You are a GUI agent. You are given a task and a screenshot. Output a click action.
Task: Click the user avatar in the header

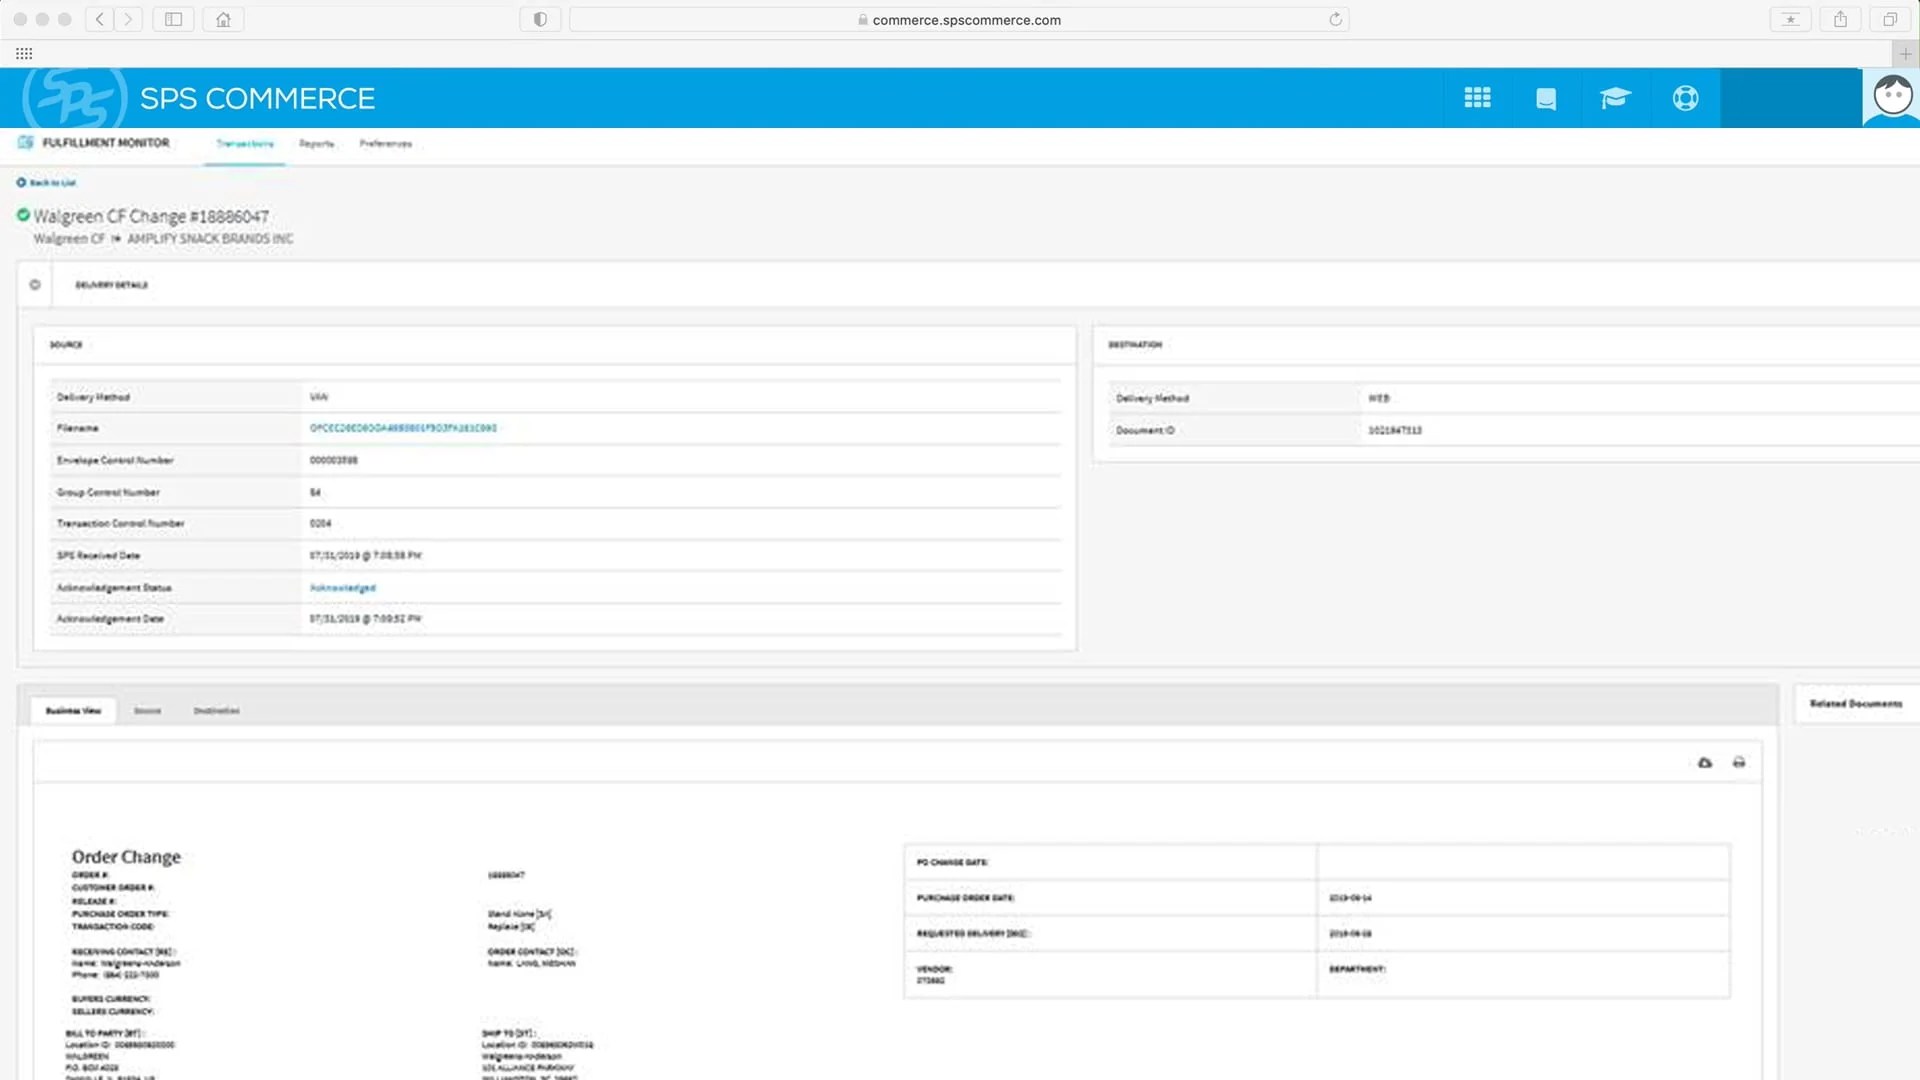point(1890,95)
